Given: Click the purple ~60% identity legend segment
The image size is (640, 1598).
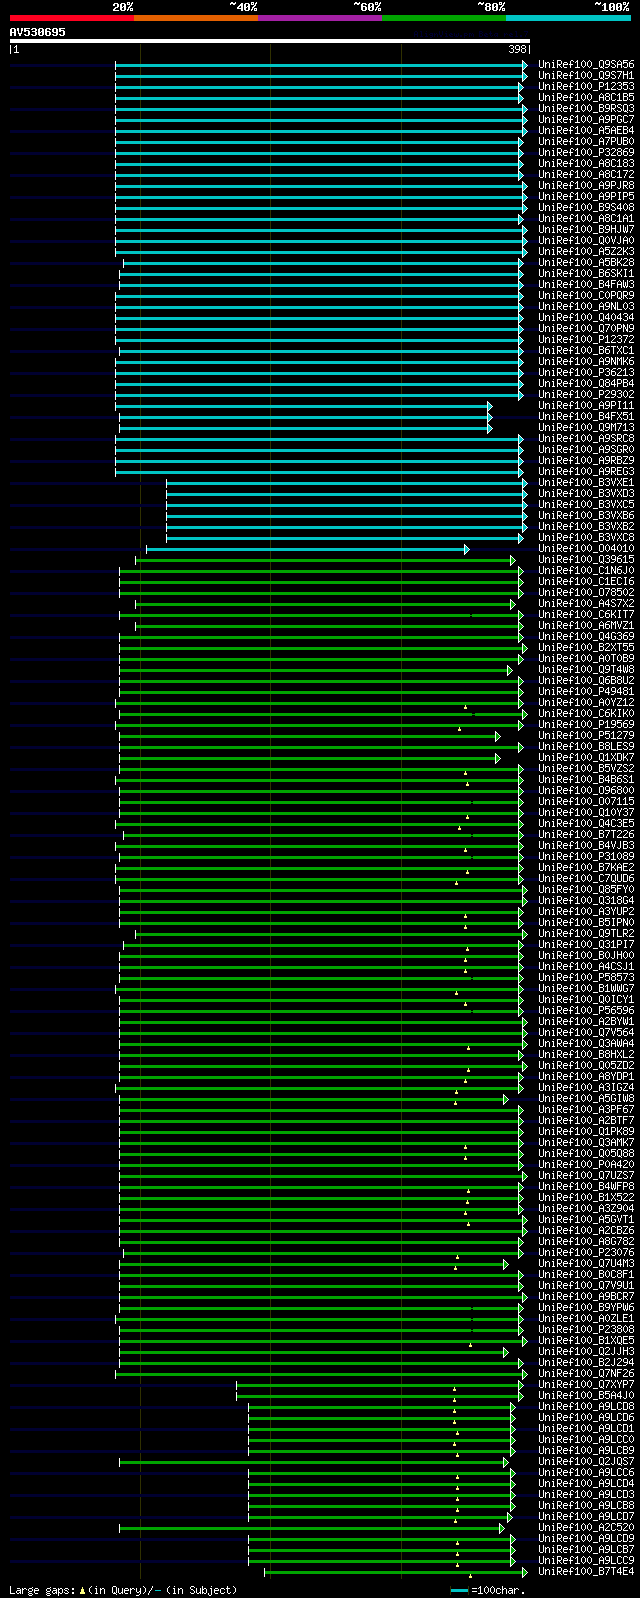Looking at the screenshot, I should [x=319, y=18].
